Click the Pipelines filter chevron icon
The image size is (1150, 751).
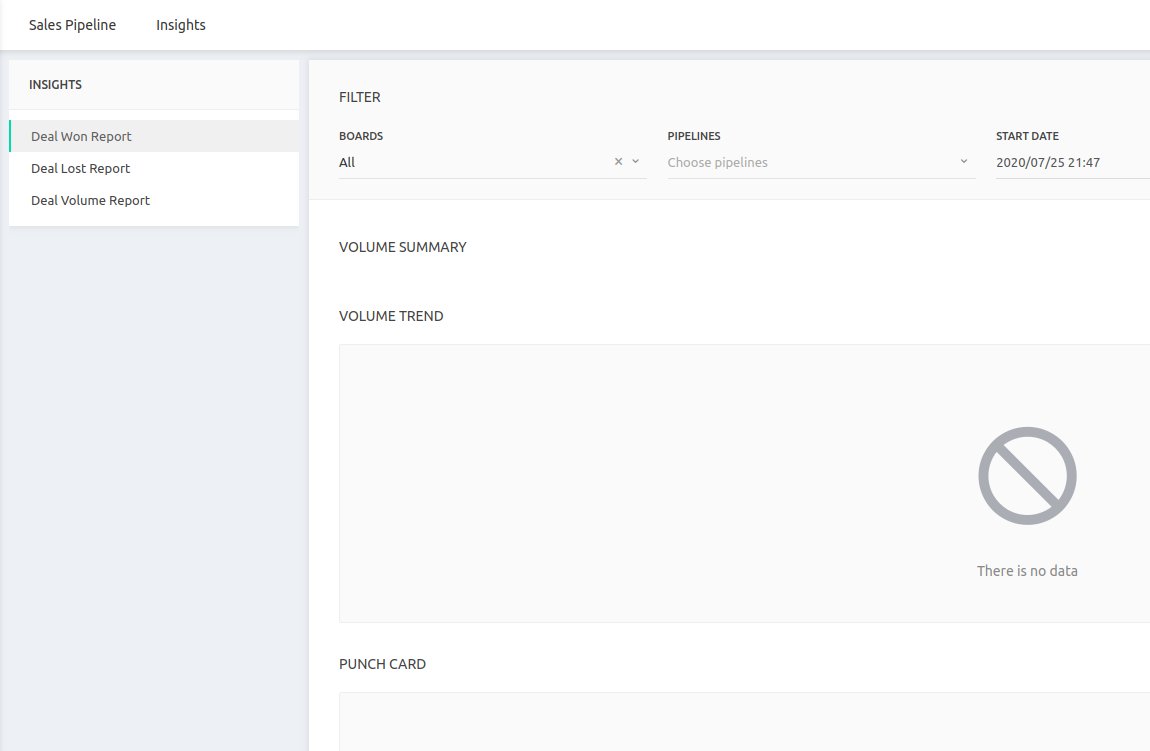coord(963,161)
